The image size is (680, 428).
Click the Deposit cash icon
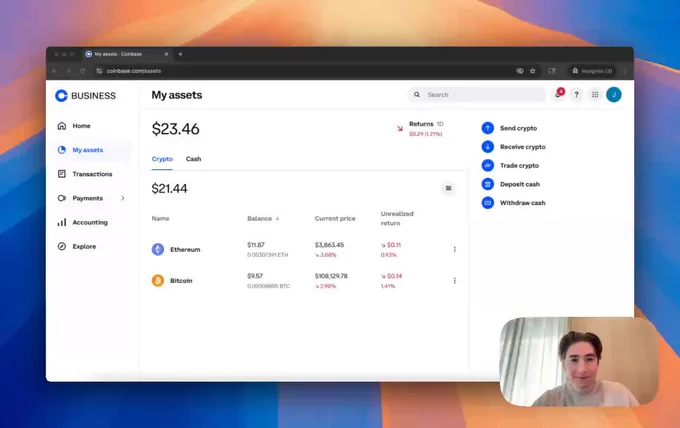point(488,184)
